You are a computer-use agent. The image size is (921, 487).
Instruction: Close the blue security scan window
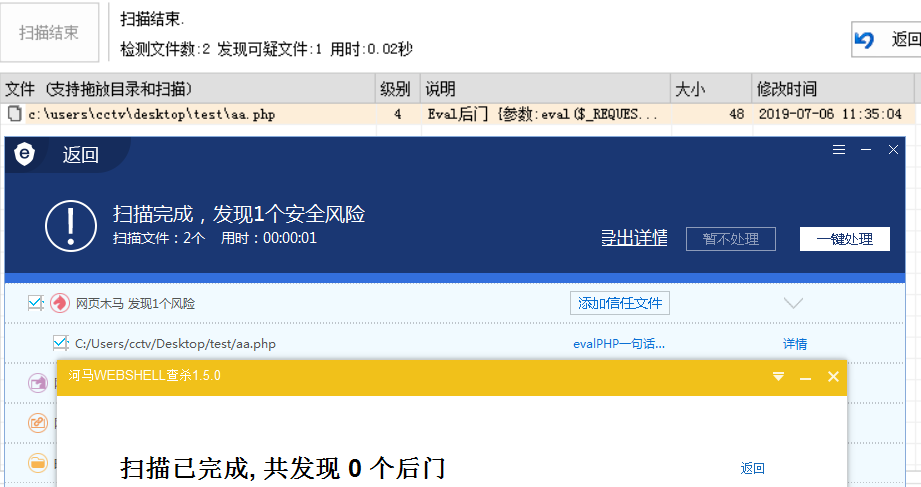[x=893, y=150]
